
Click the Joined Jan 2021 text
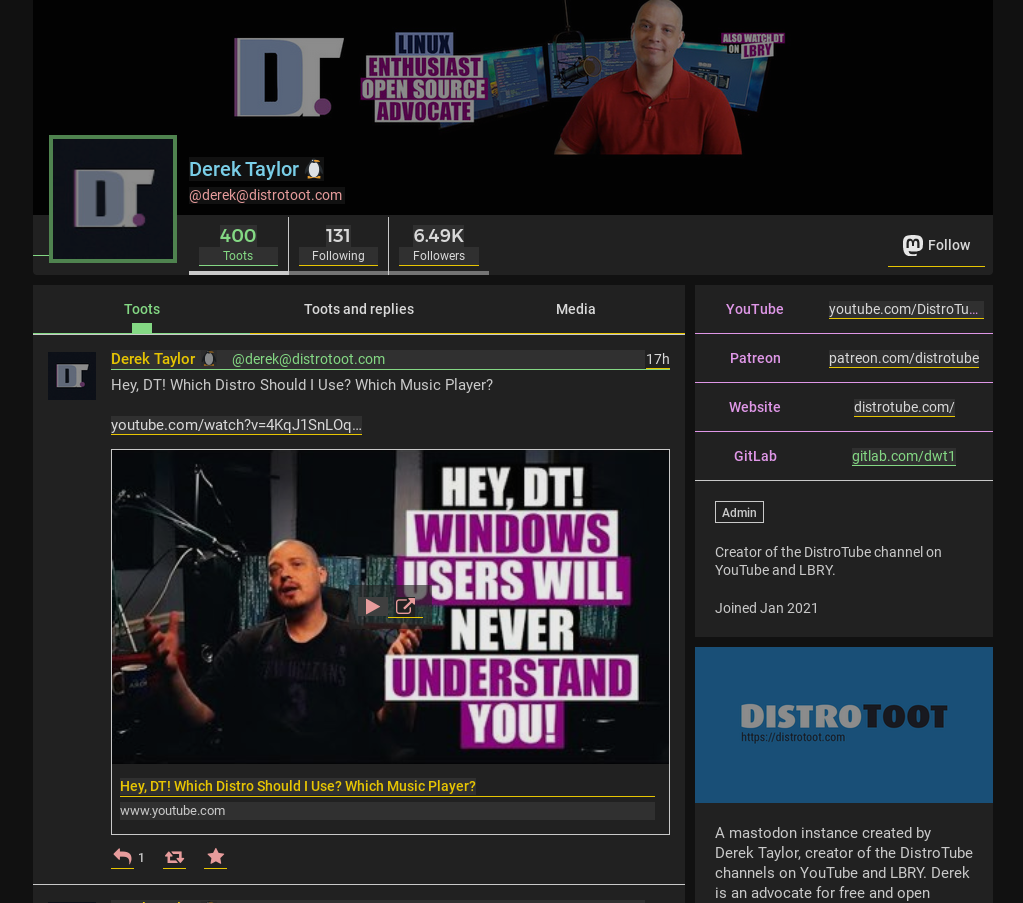pyautogui.click(x=766, y=608)
